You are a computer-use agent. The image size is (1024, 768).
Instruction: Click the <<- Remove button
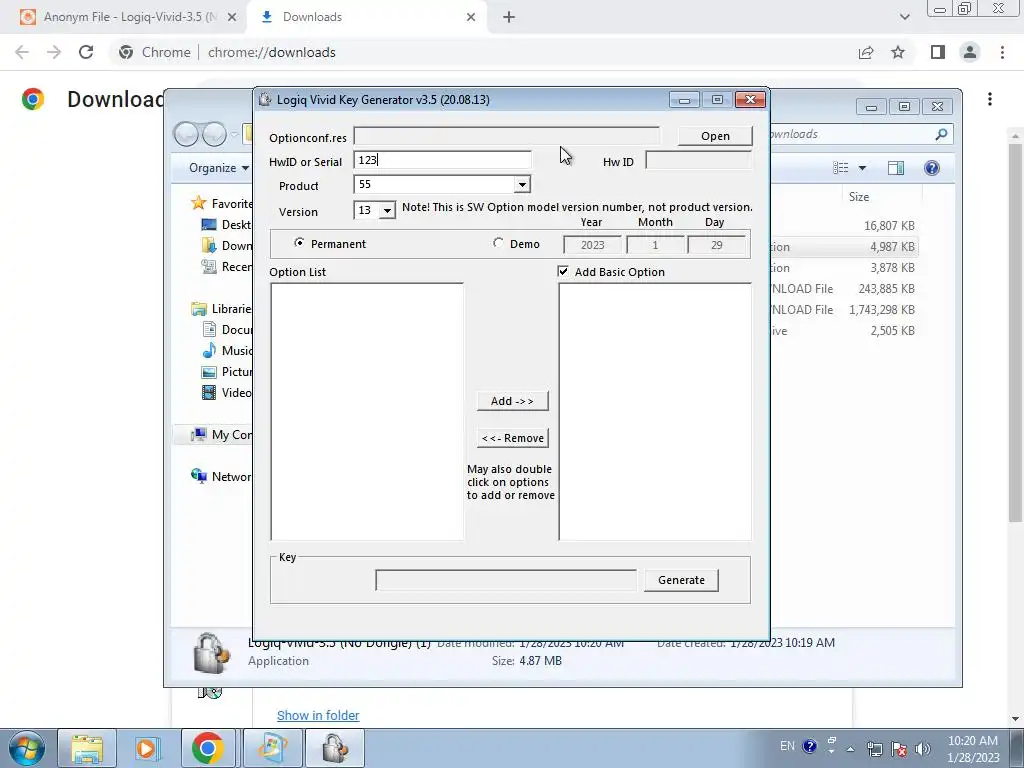pos(513,438)
